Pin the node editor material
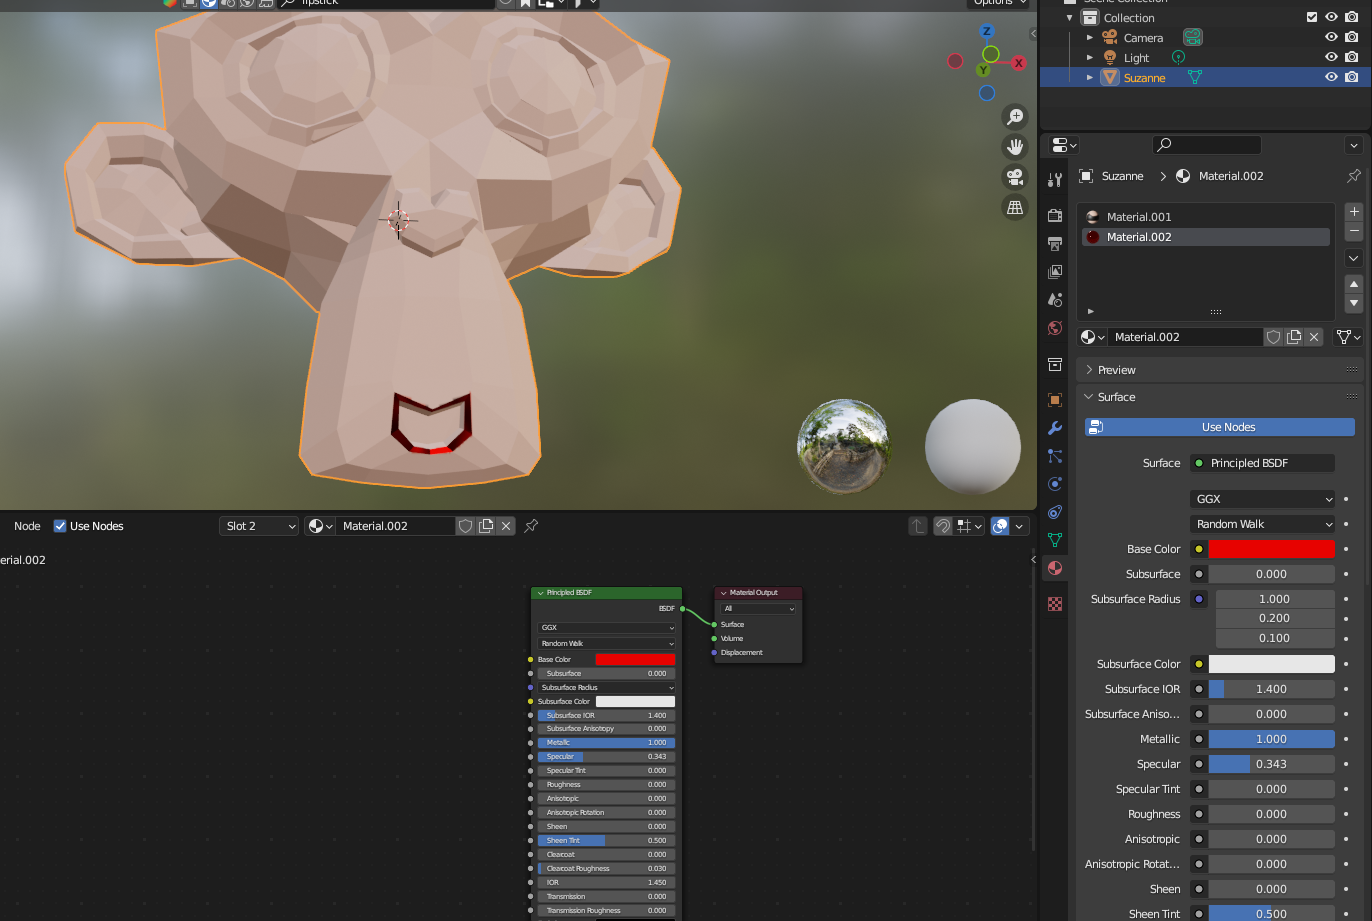The height and width of the screenshot is (921, 1372). [x=531, y=526]
